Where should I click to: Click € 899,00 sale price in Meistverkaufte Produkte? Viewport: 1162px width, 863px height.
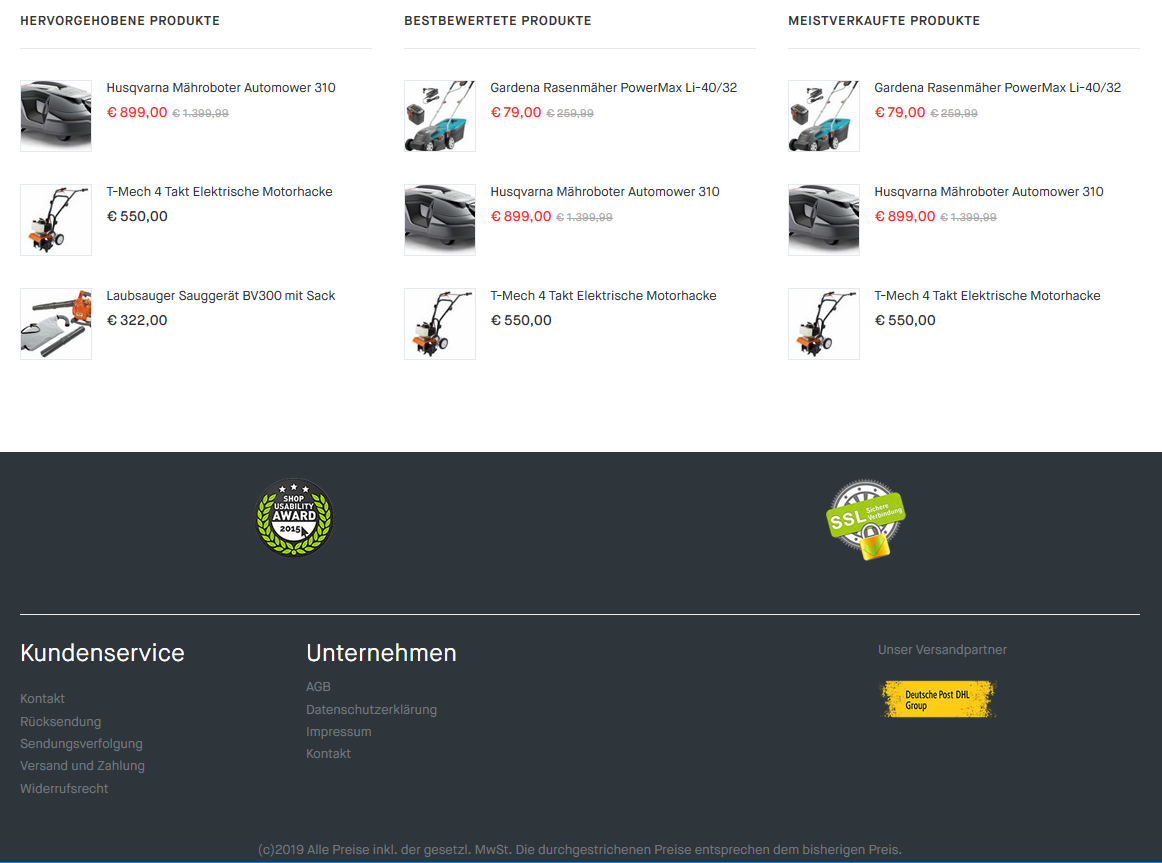click(x=905, y=216)
